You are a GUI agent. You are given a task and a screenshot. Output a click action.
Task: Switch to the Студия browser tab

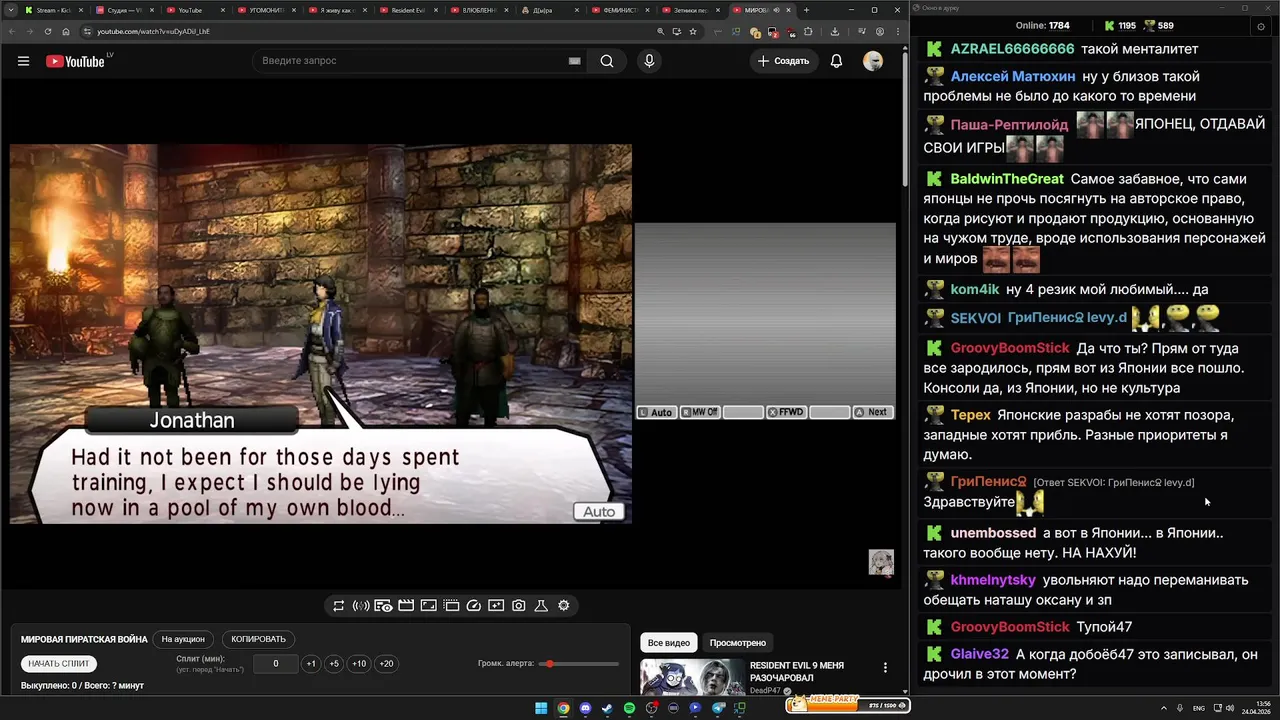pyautogui.click(x=124, y=10)
